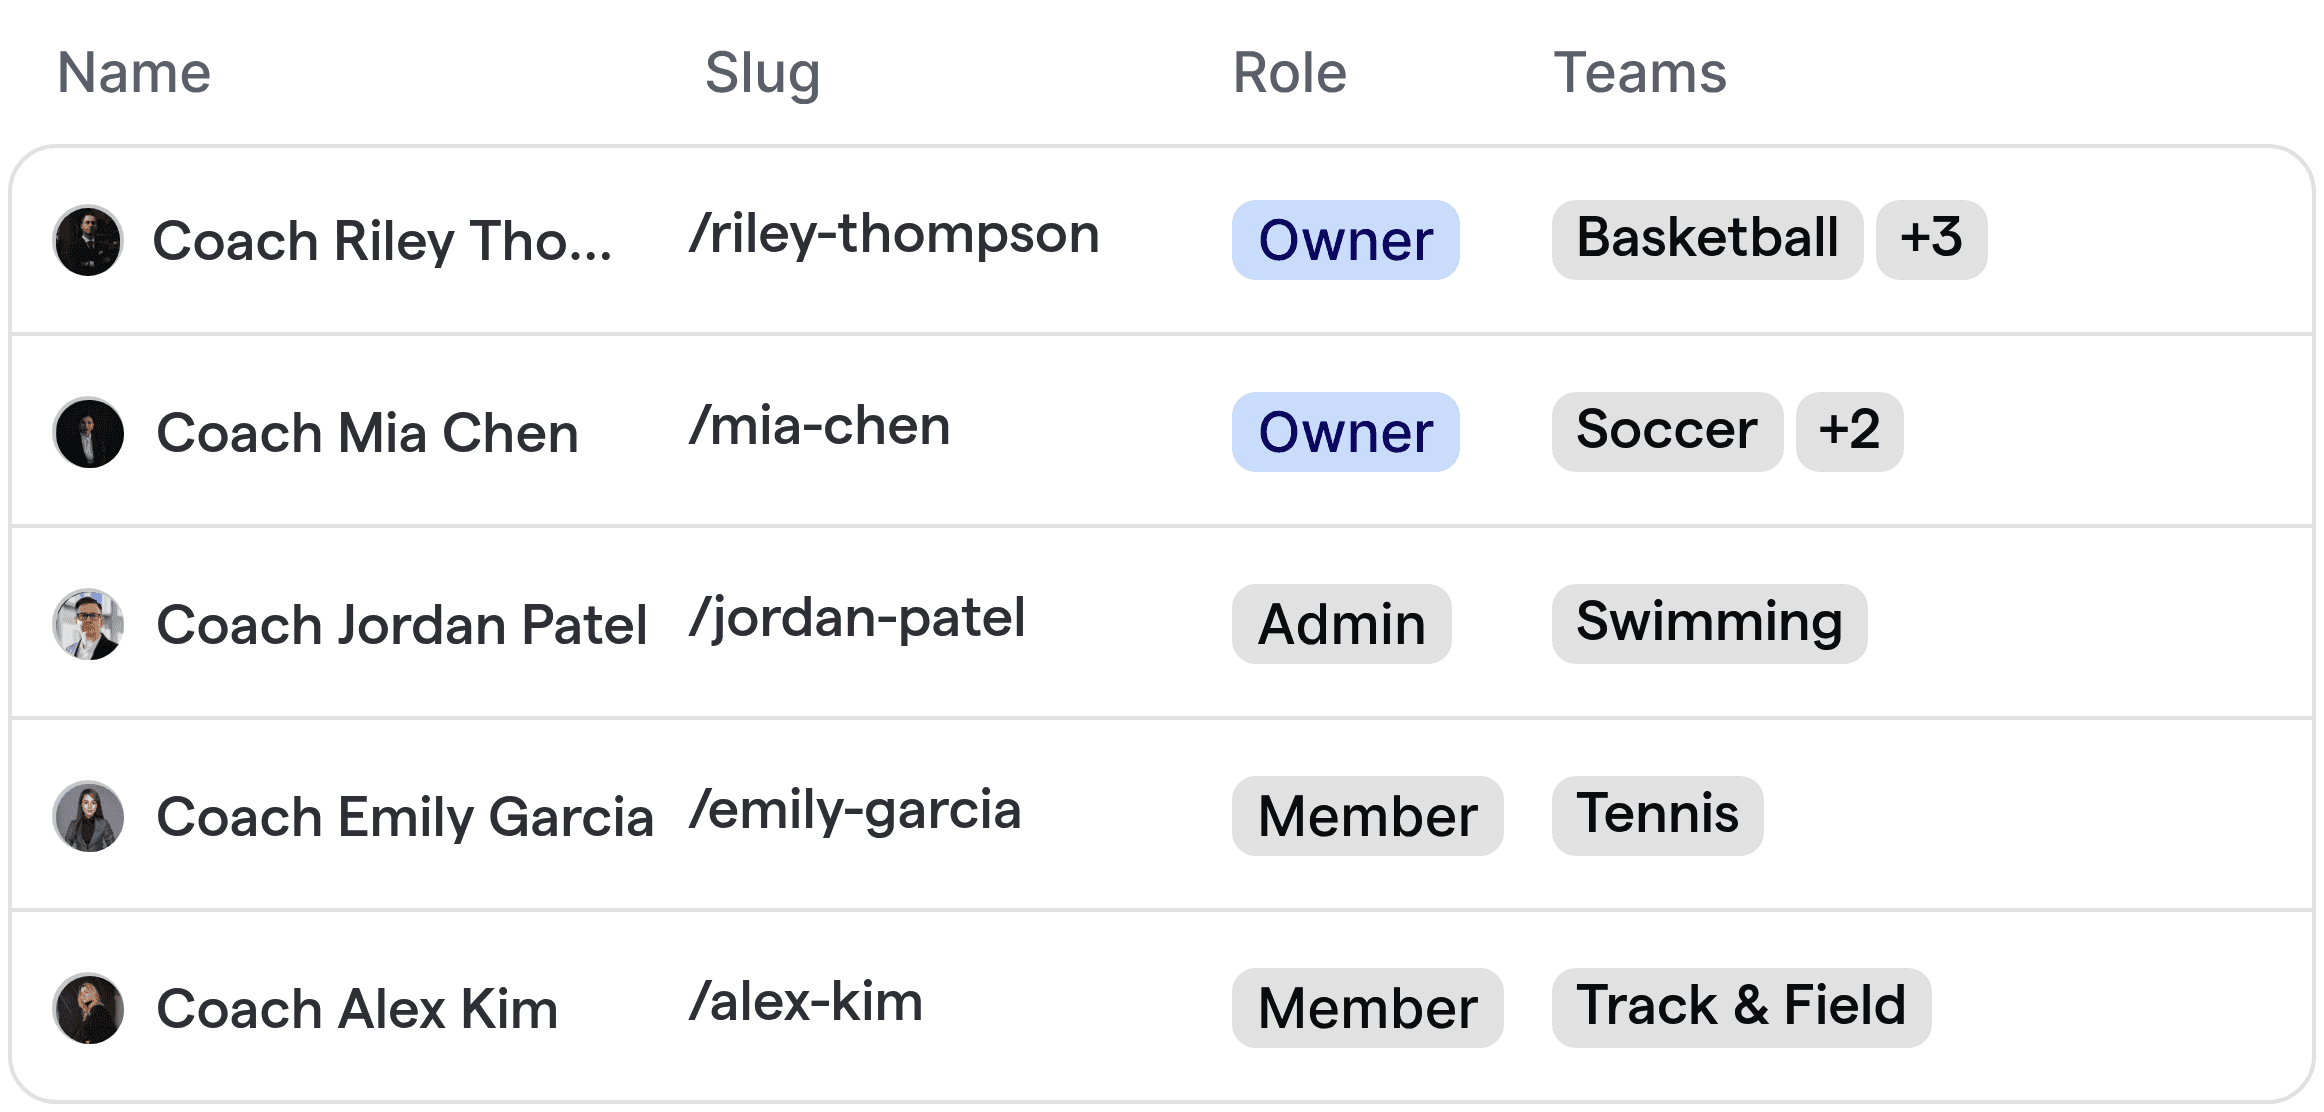The height and width of the screenshot is (1112, 2324).
Task: Click Coach Alex Kim's avatar image
Action: pyautogui.click(x=88, y=1008)
